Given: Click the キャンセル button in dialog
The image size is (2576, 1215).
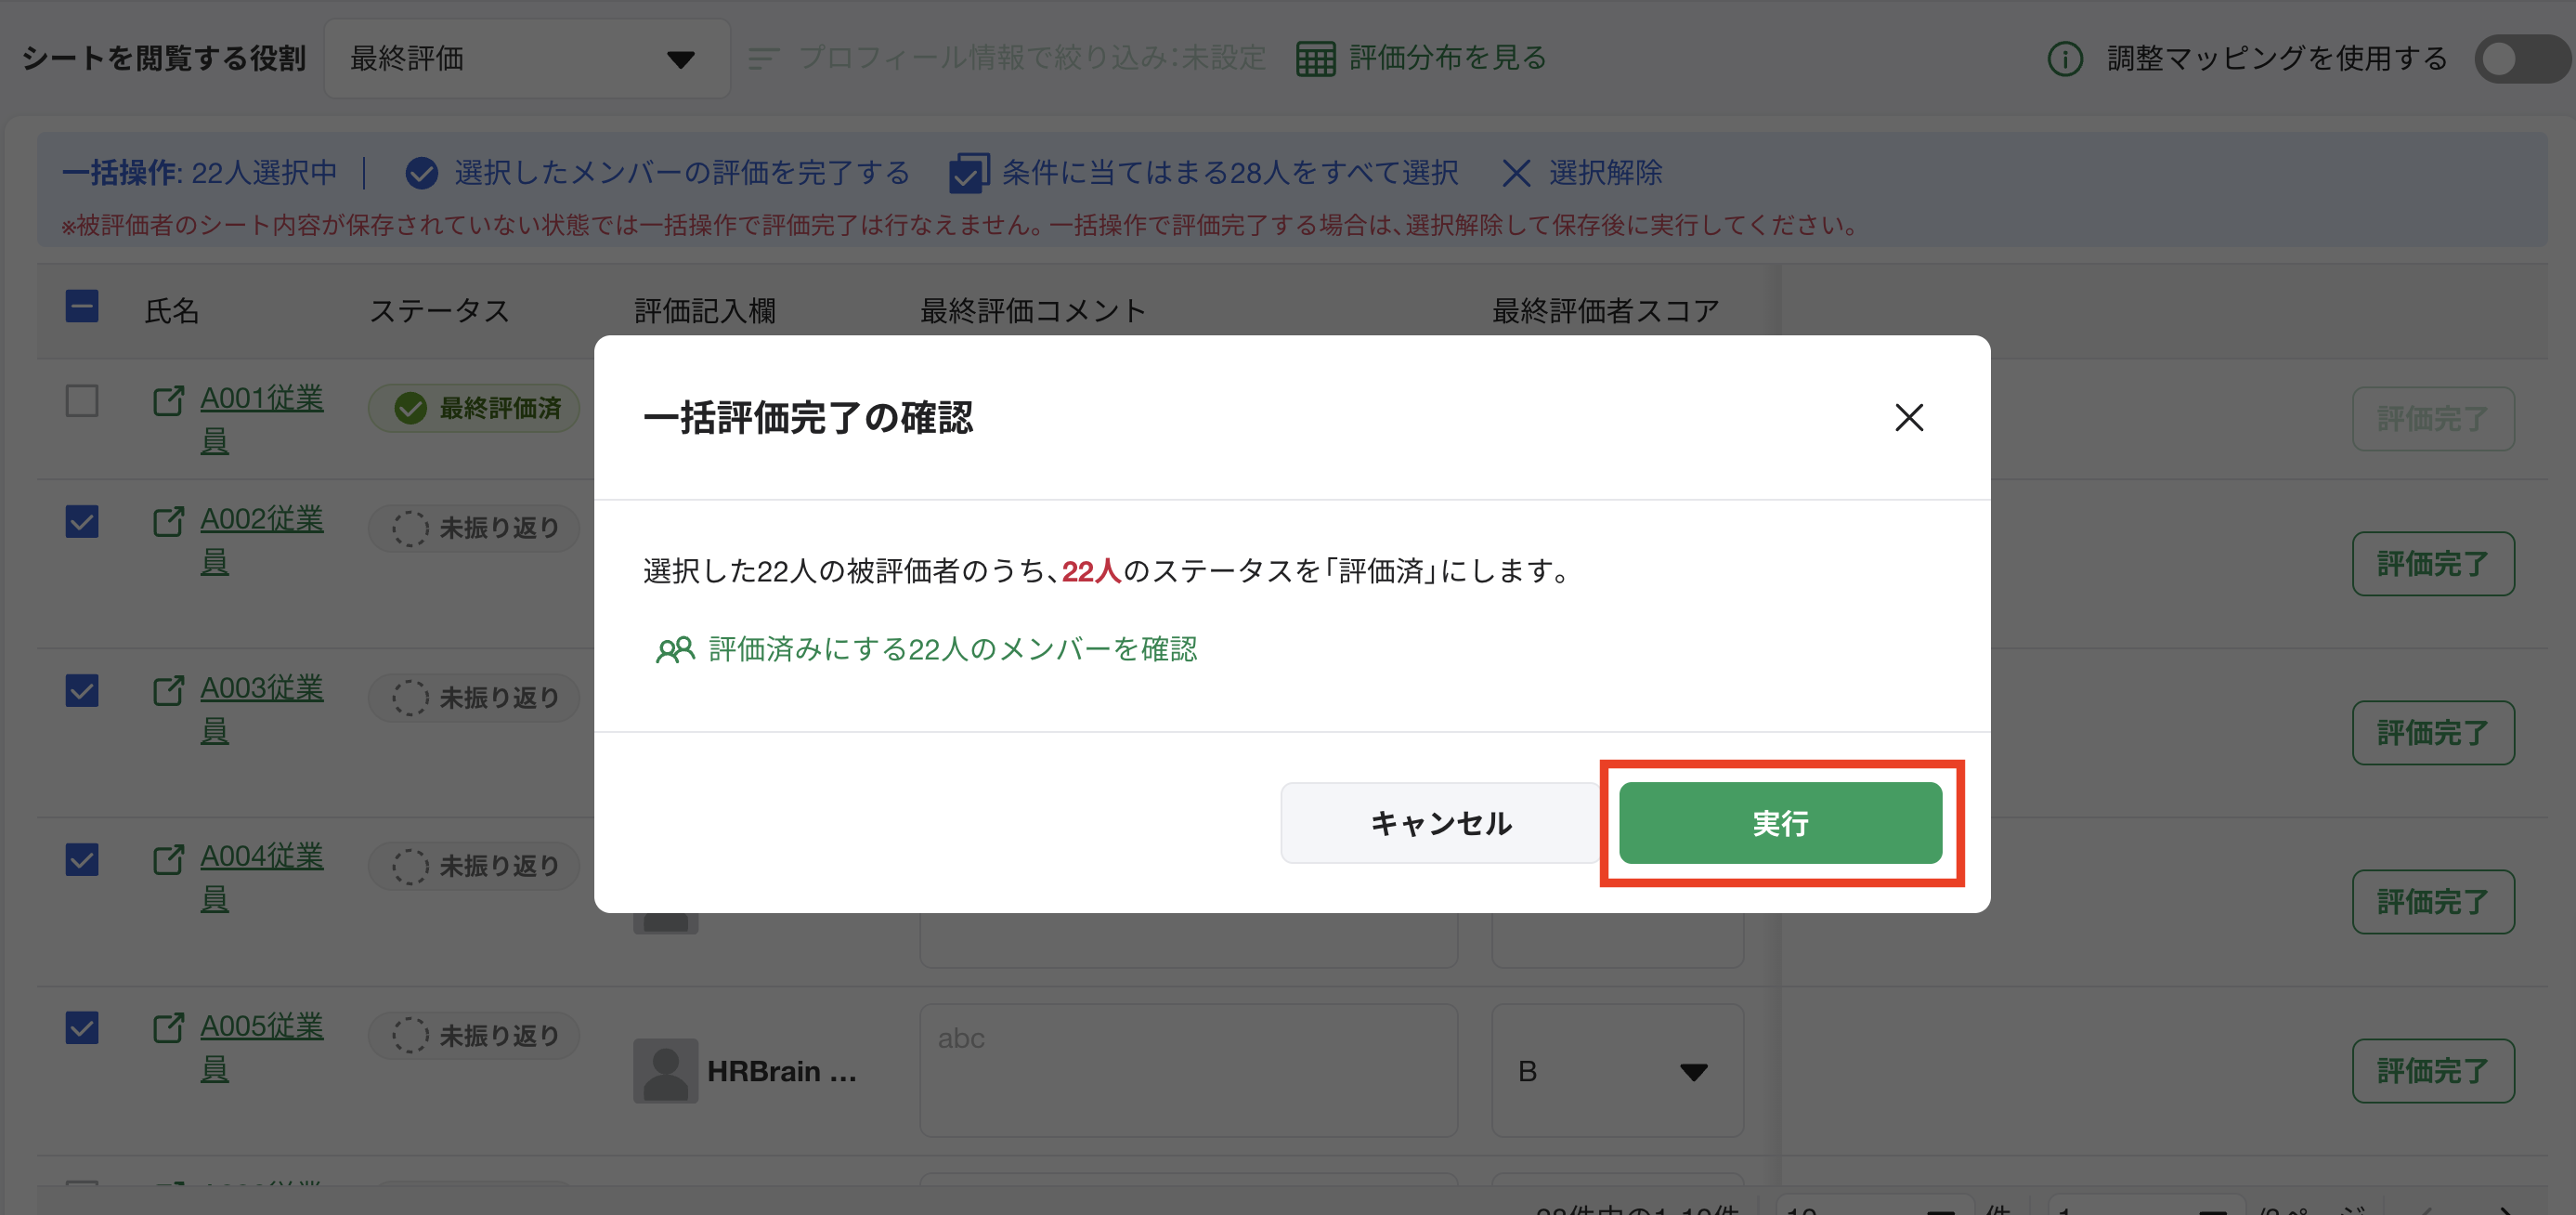Looking at the screenshot, I should click(1440, 823).
